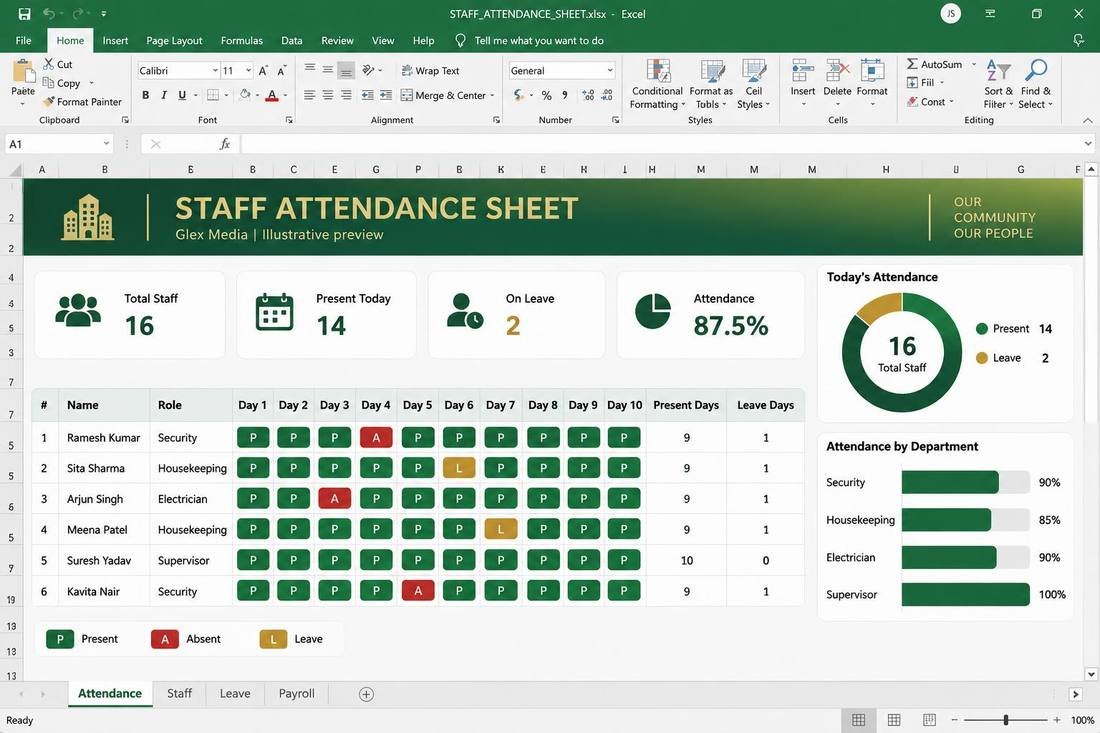This screenshot has width=1100, height=733.
Task: Click the Format cells icon
Action: 872,71
